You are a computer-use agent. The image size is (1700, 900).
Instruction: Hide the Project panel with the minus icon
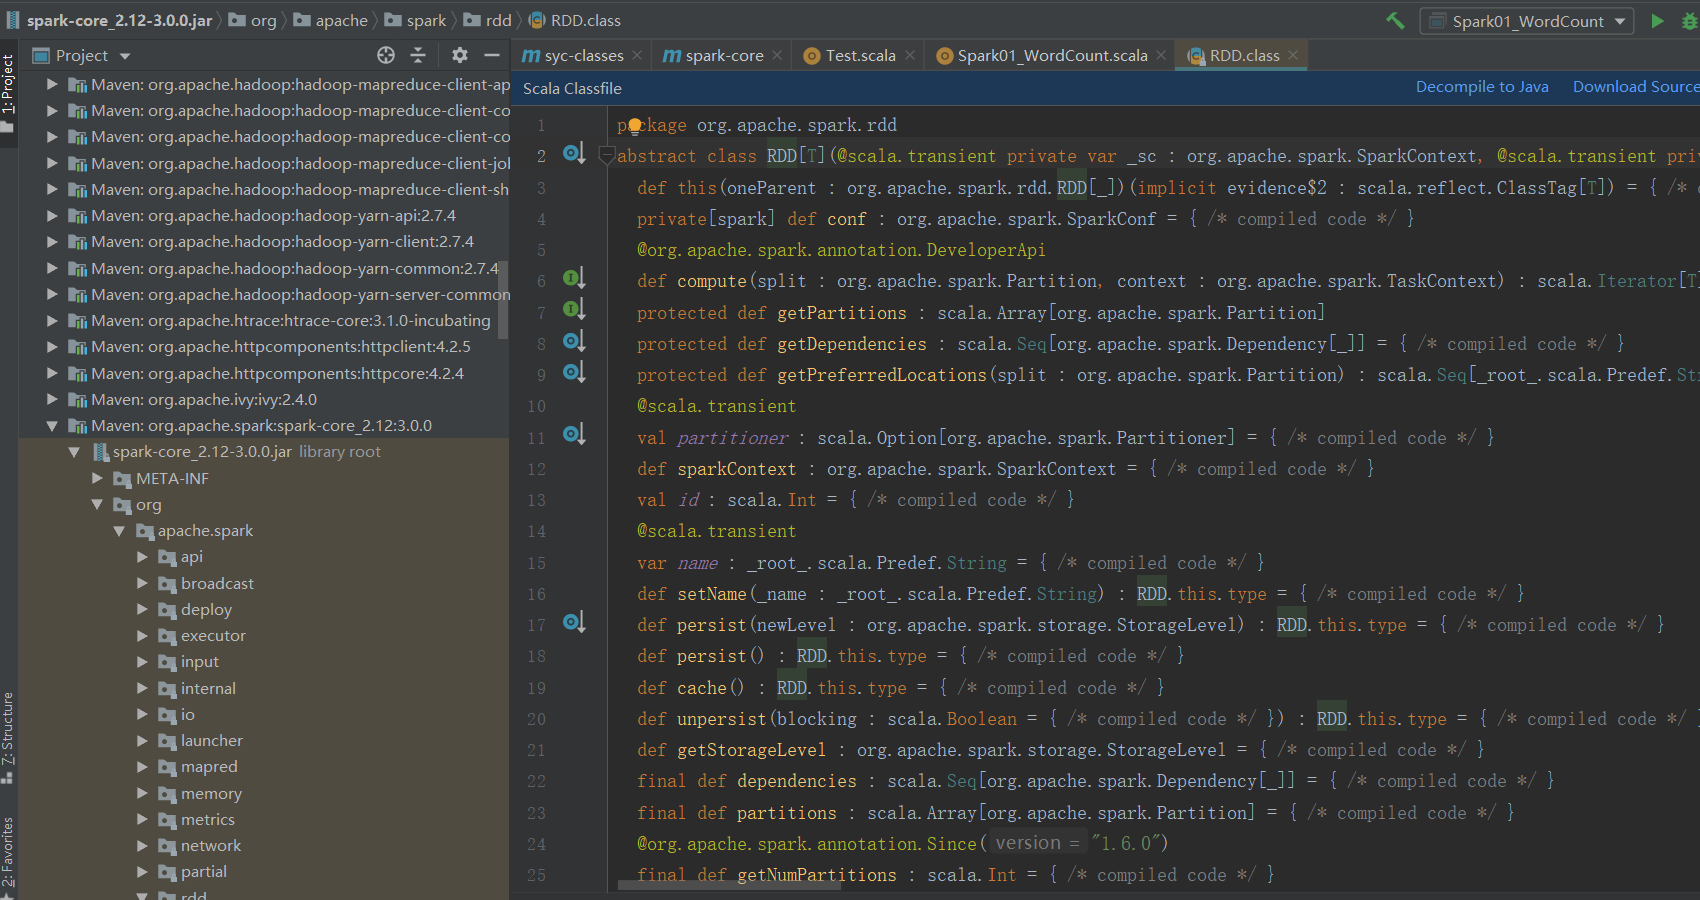tap(492, 55)
